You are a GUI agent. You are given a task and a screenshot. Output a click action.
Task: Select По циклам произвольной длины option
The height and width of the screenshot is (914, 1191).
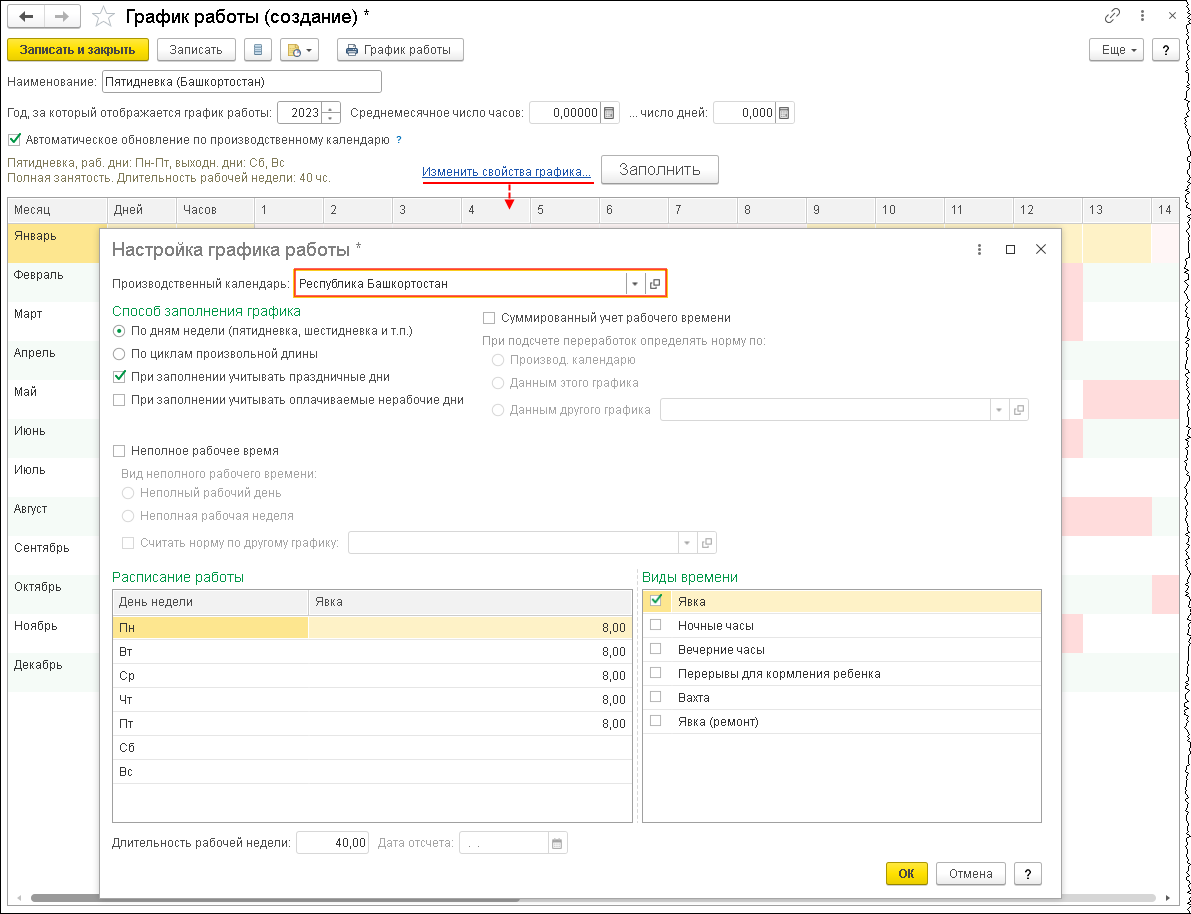point(118,354)
